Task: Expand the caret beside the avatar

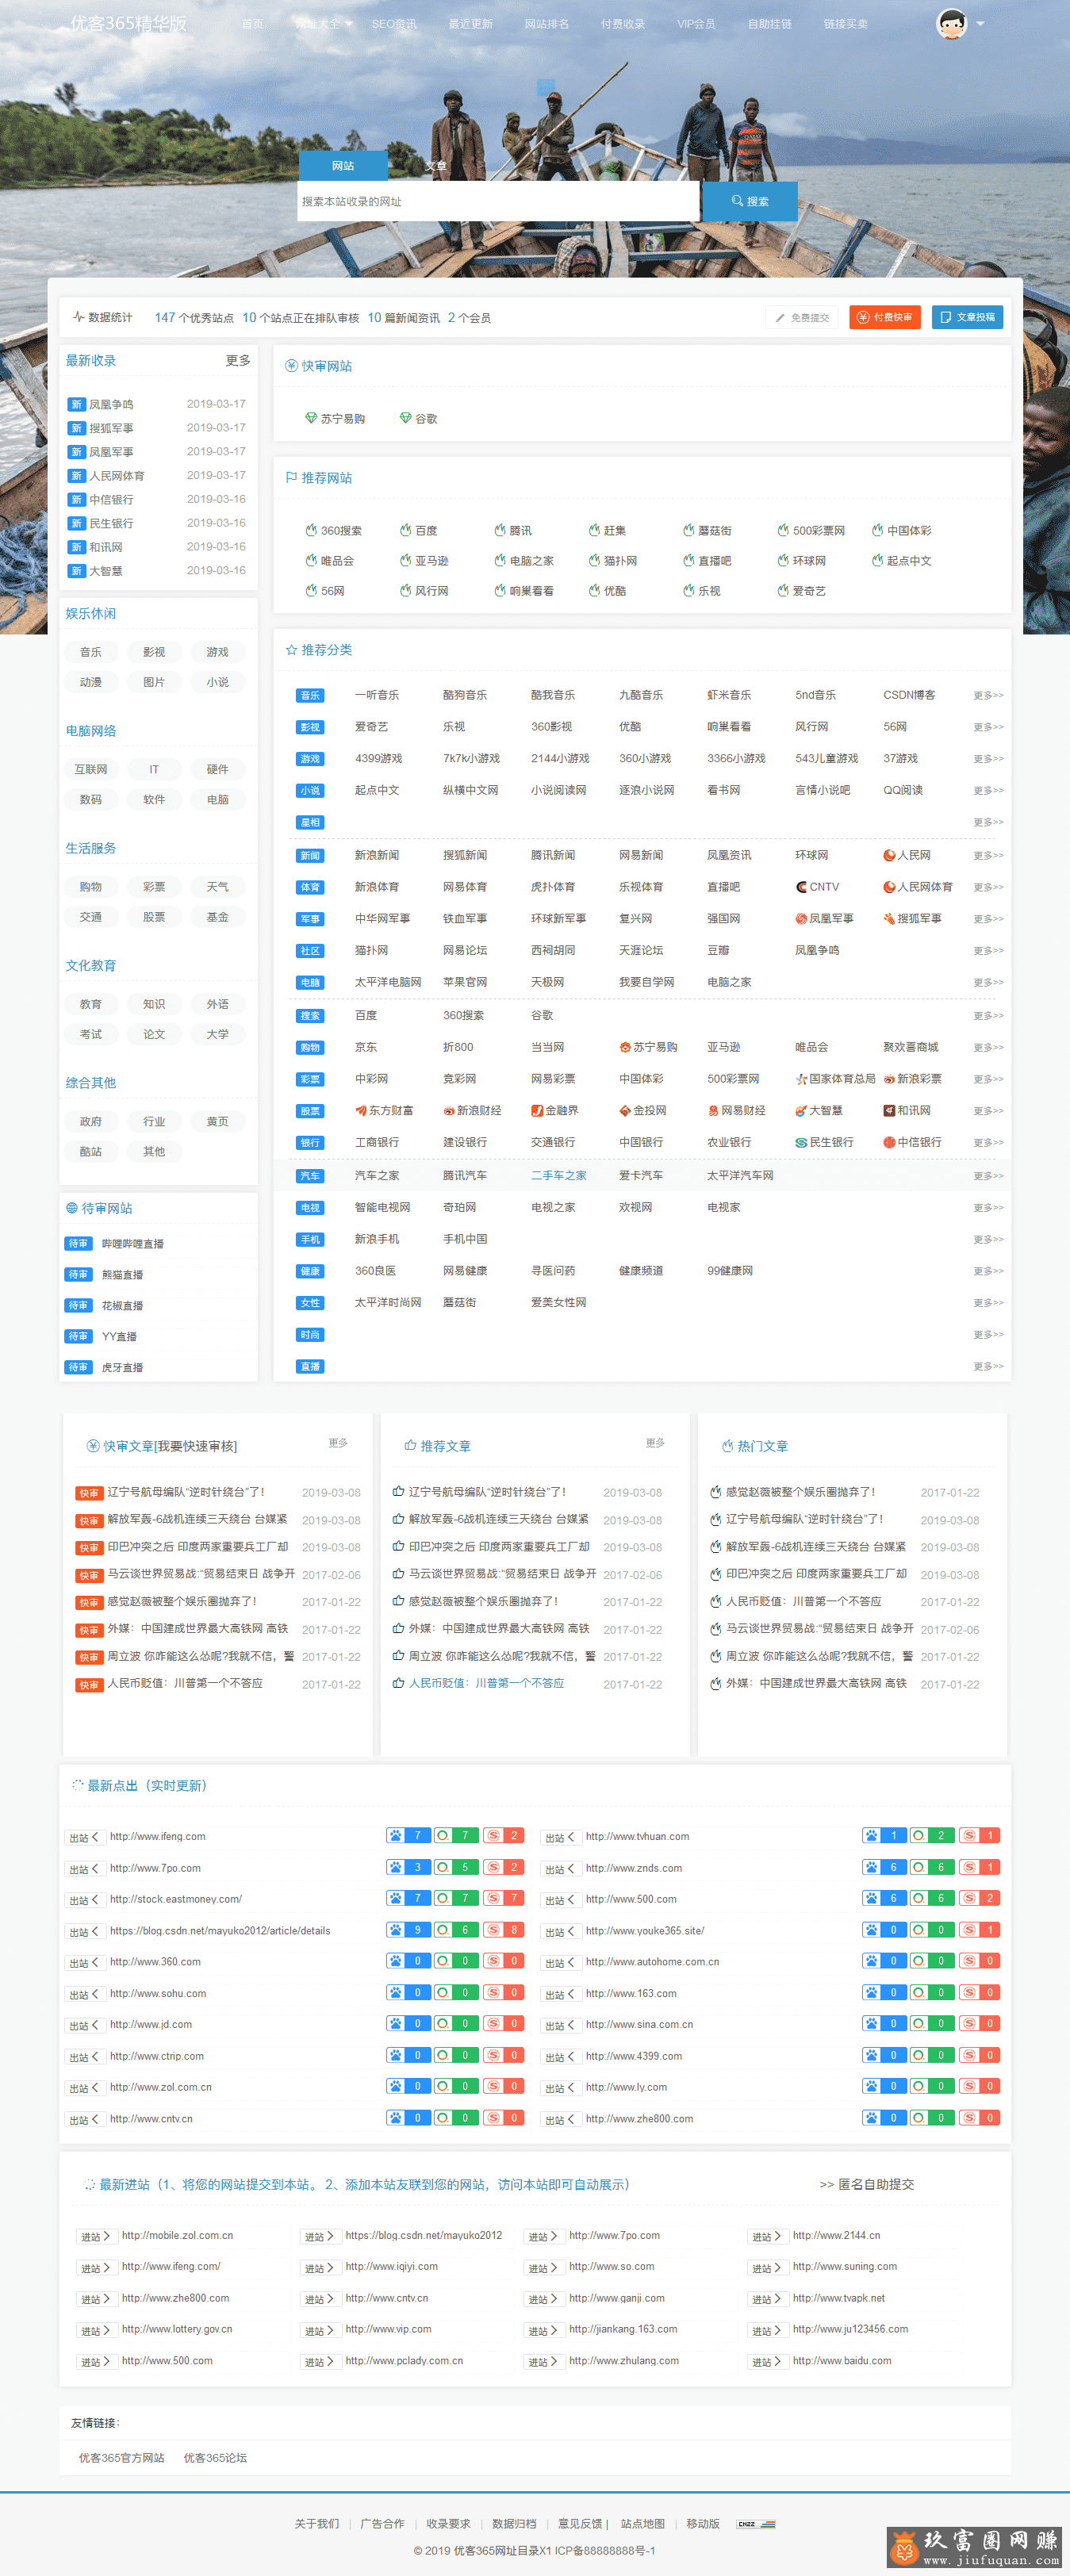Action: [980, 23]
